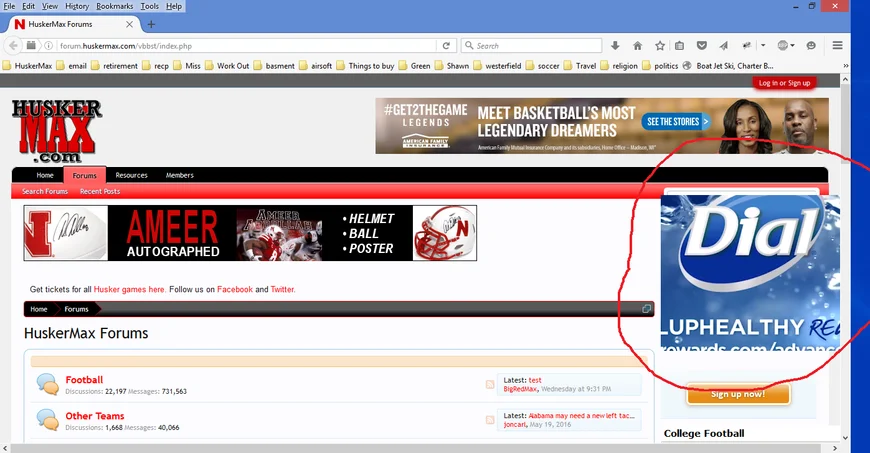Click the browser Back arrow button
The height and width of the screenshot is (453, 870).
click(13, 46)
